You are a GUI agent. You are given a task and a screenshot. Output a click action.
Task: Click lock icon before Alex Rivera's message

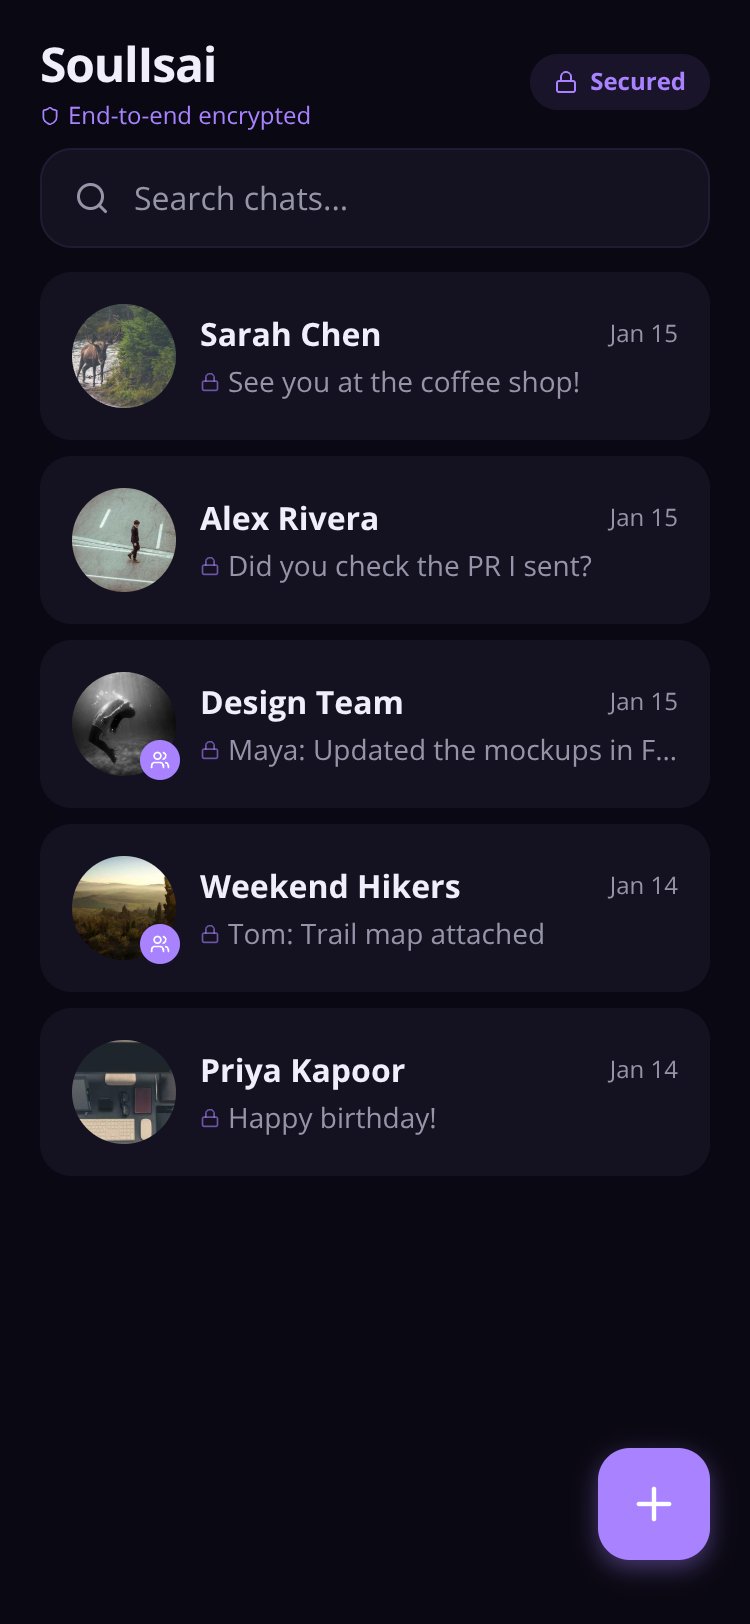click(x=210, y=566)
